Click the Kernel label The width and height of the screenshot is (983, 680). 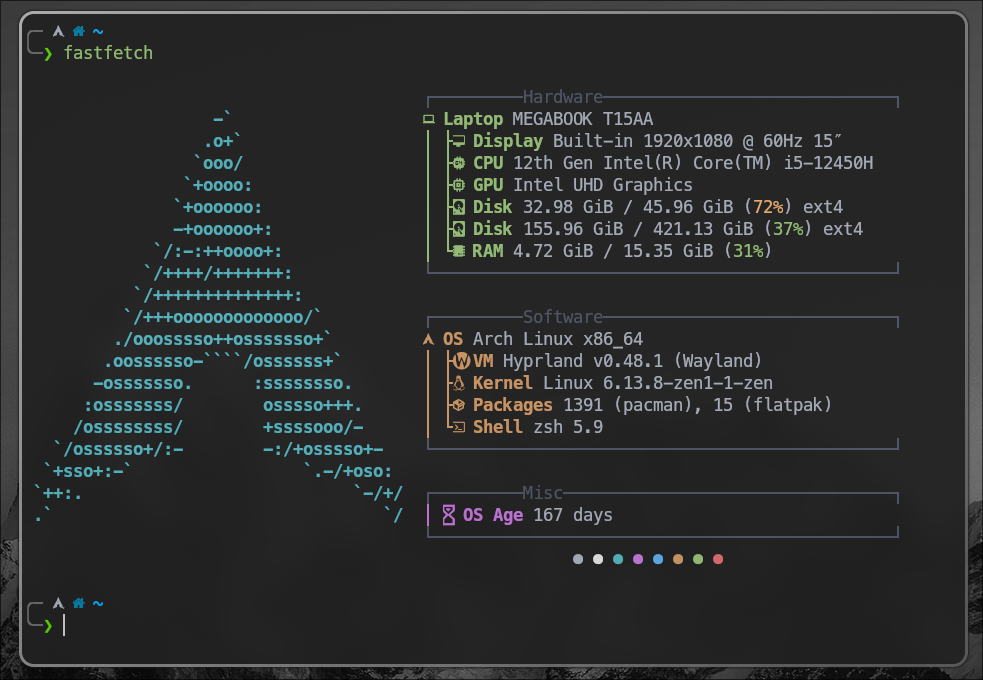[503, 383]
